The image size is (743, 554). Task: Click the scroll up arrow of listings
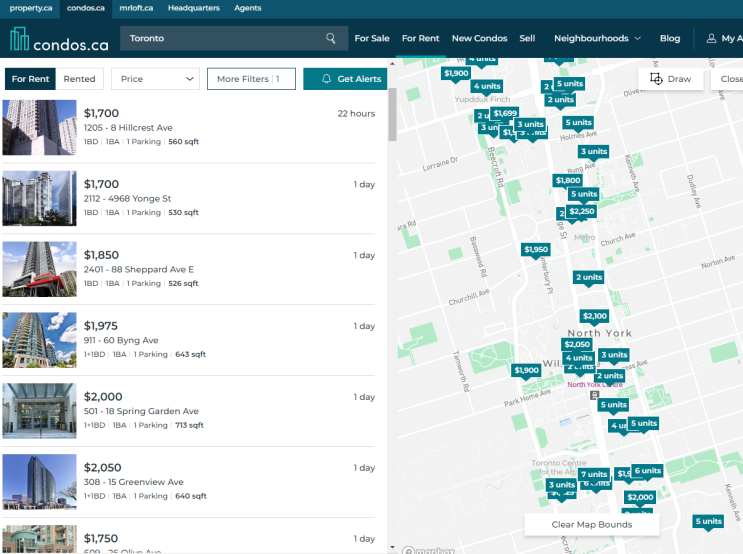(x=392, y=63)
